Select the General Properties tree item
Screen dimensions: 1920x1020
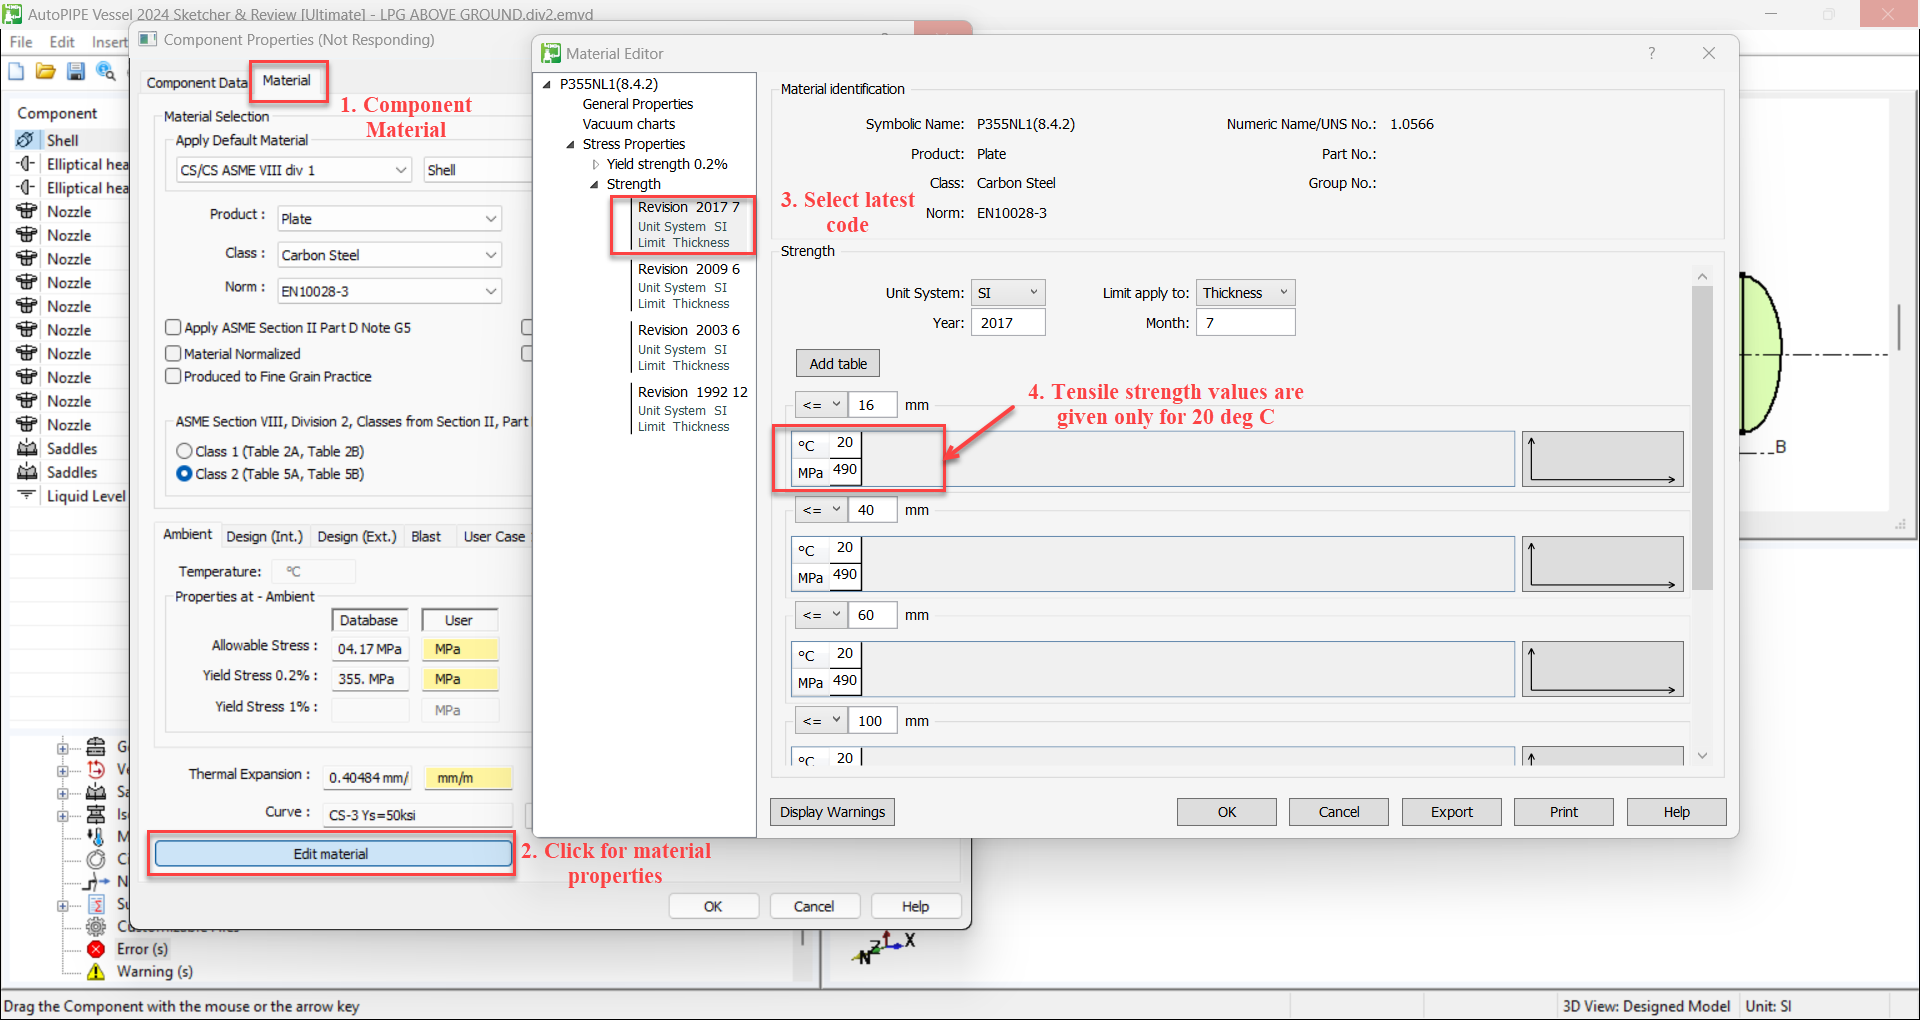[638, 105]
